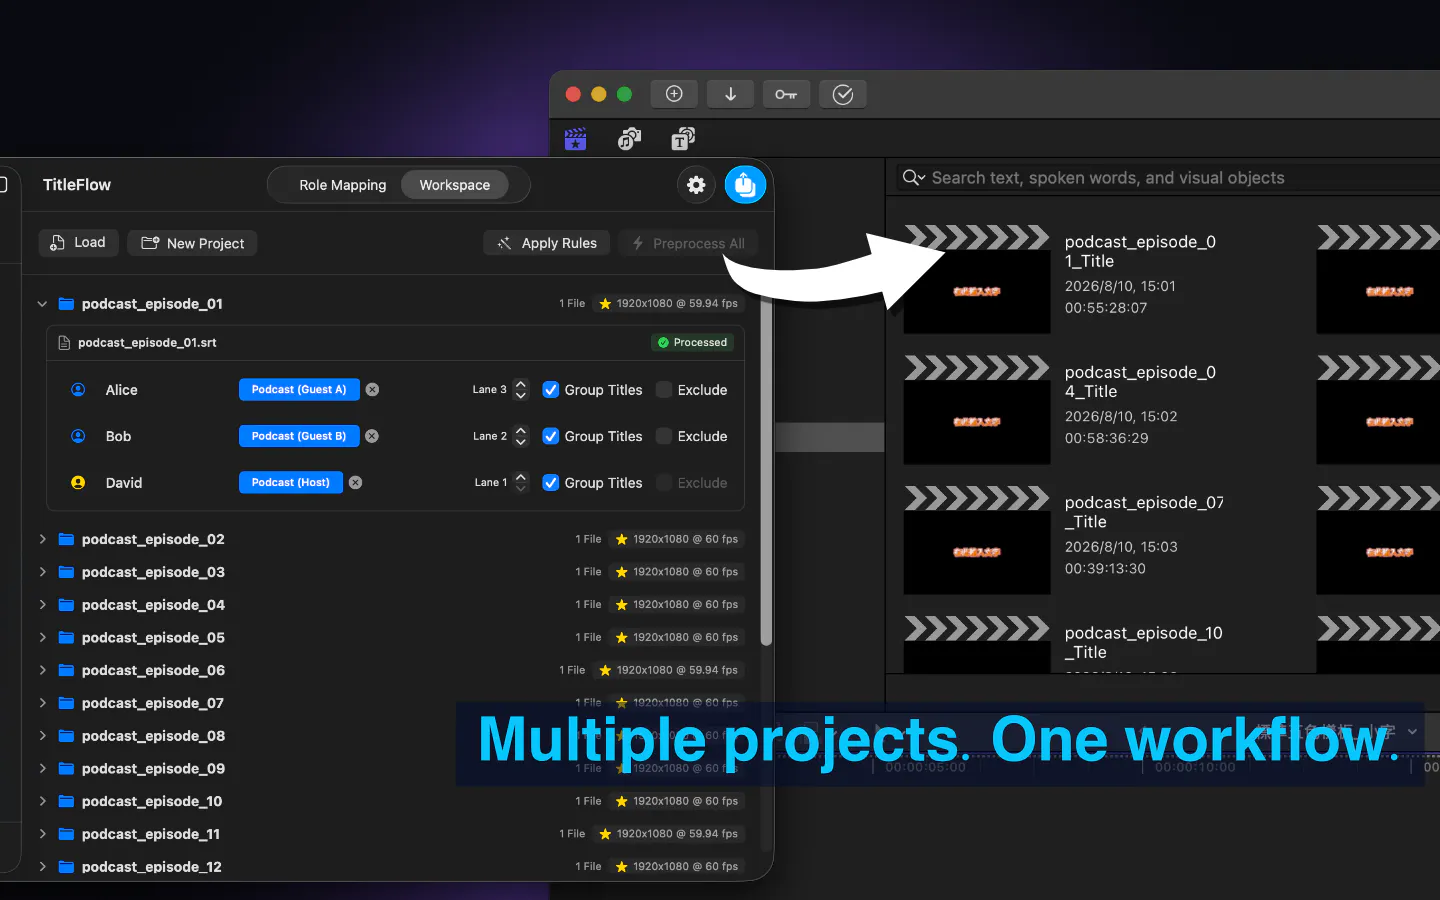Click the TitleFlow project list scrollbar
The width and height of the screenshot is (1440, 900).
tap(766, 470)
